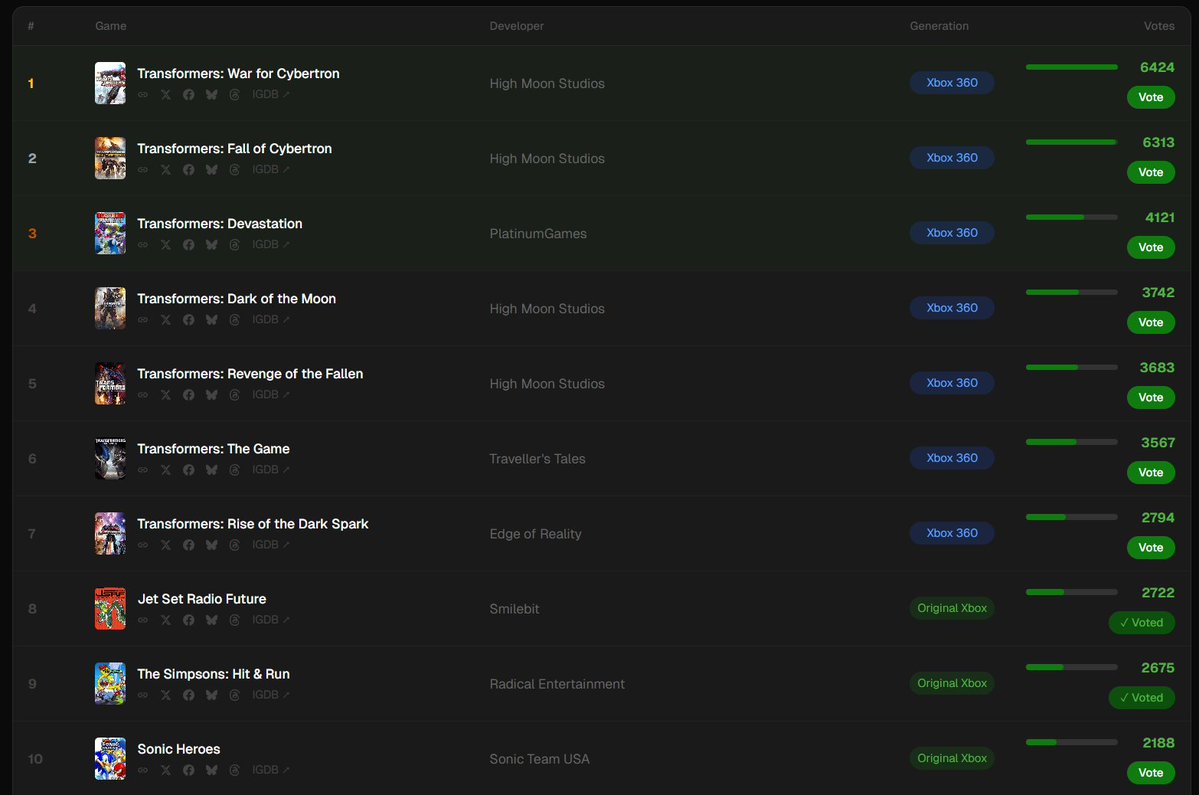Select the Xbox 360 tag on Fall of Cybertron

pyautogui.click(x=952, y=157)
